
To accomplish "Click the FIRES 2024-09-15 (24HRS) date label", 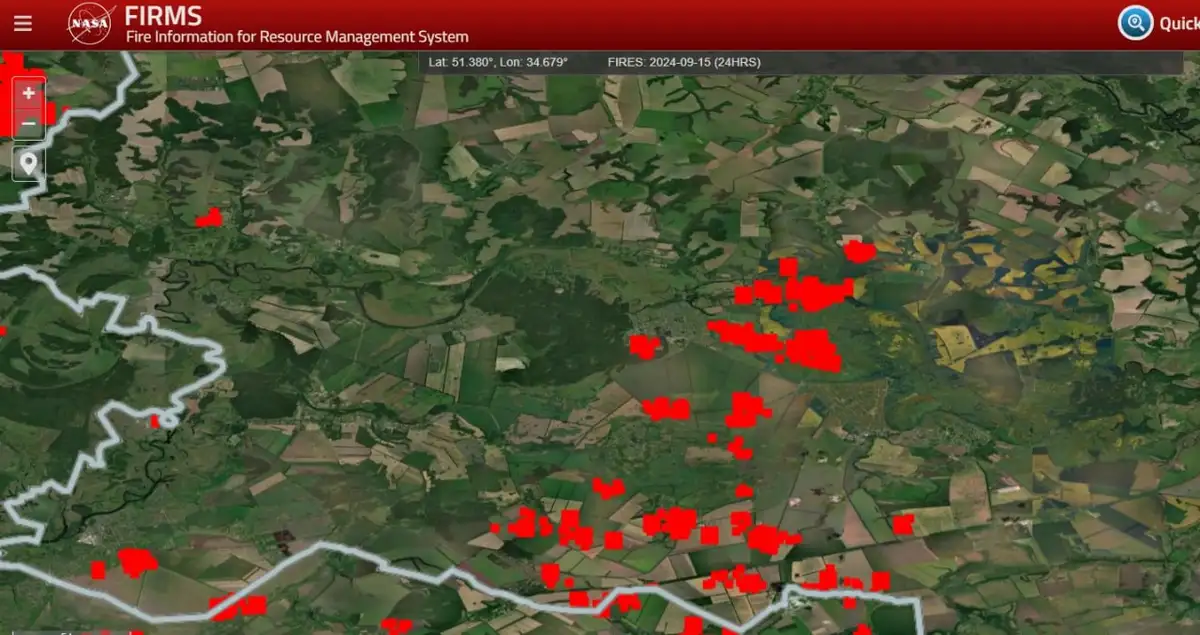I will point(683,62).
